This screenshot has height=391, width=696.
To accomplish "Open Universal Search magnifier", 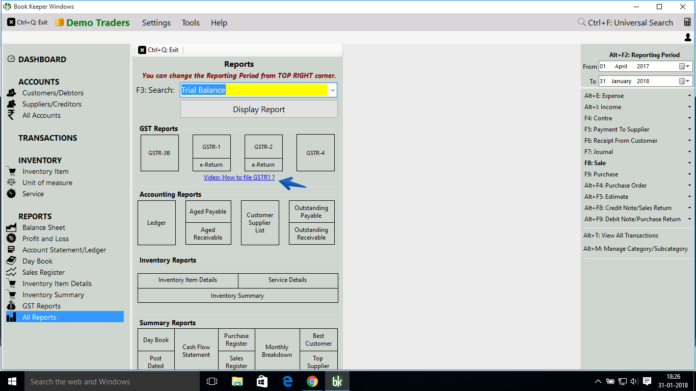I will (x=581, y=22).
